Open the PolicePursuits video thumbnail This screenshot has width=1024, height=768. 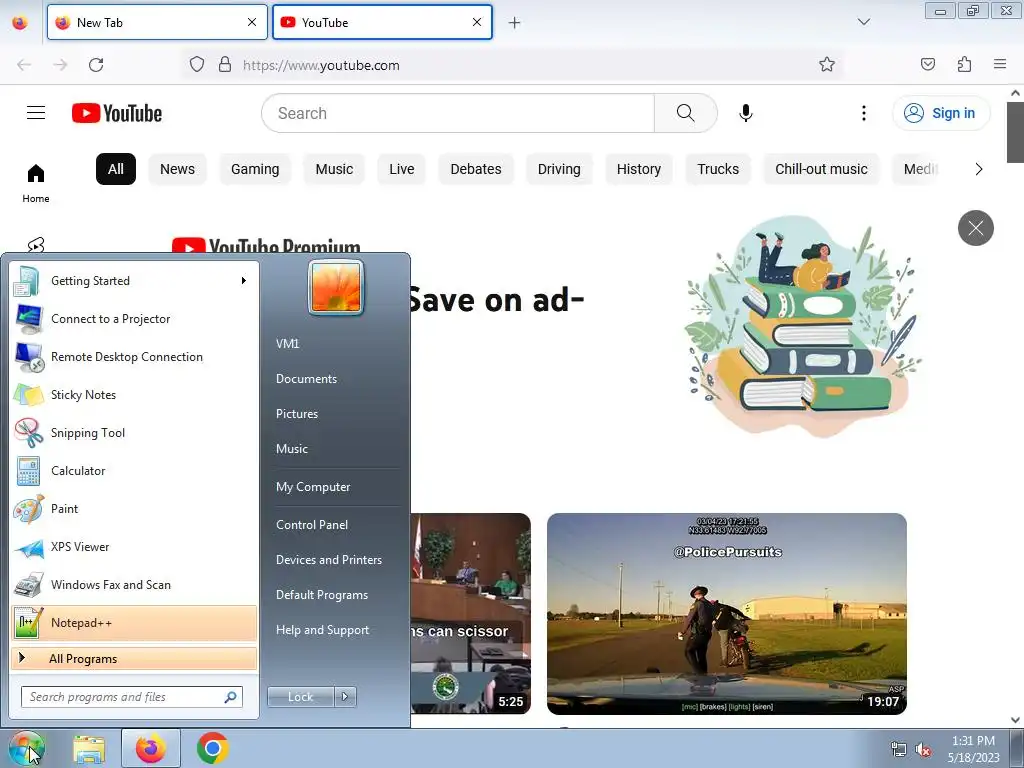tap(727, 614)
